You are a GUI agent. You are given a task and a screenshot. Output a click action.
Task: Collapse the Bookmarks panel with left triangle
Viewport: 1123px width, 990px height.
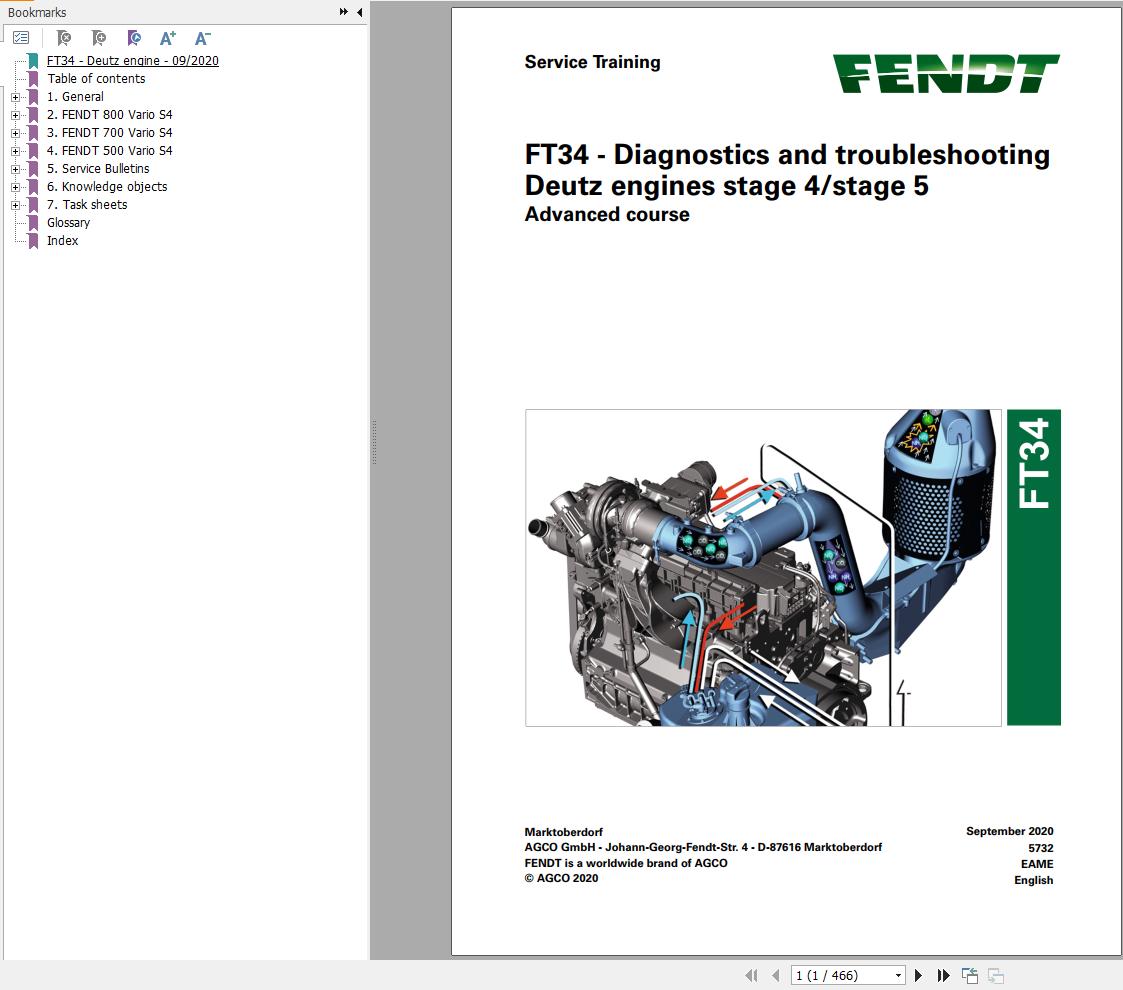(360, 12)
